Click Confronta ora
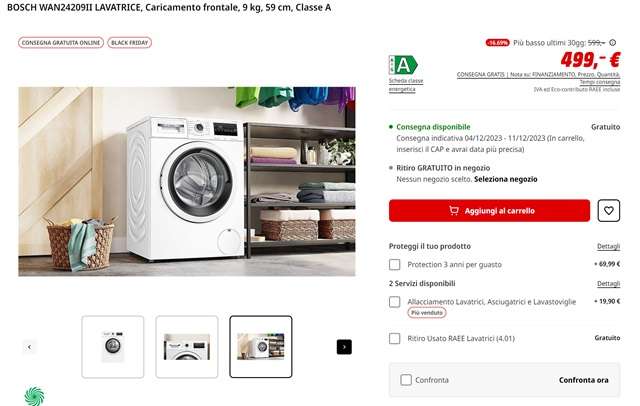The image size is (640, 406). (x=584, y=380)
